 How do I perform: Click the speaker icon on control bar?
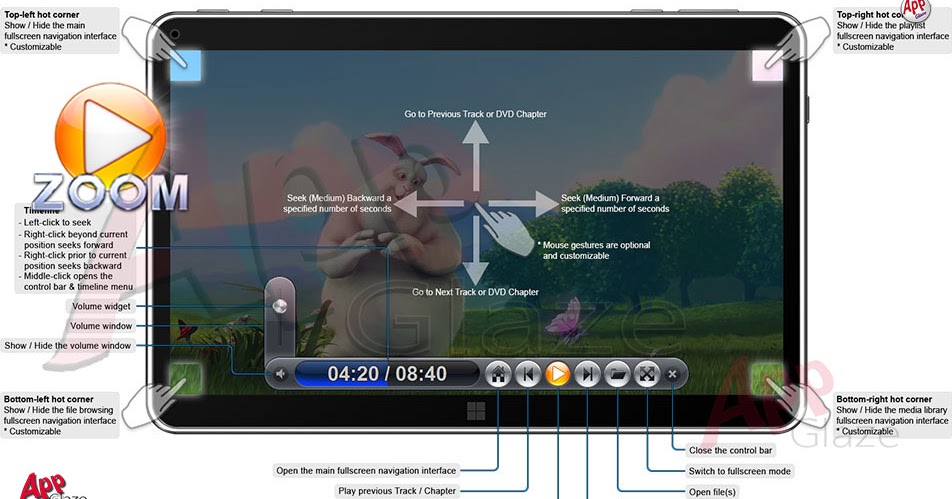click(280, 374)
